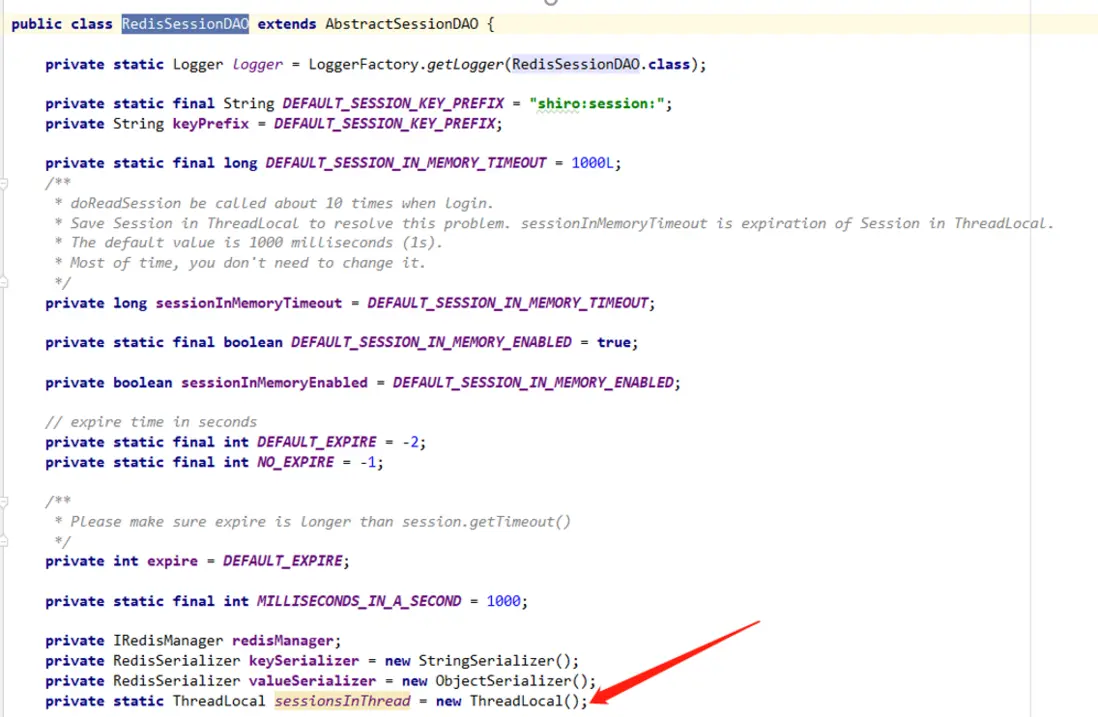The width and height of the screenshot is (1098, 717).
Task: Click the '// expire time in seconds' comment
Action: click(151, 422)
